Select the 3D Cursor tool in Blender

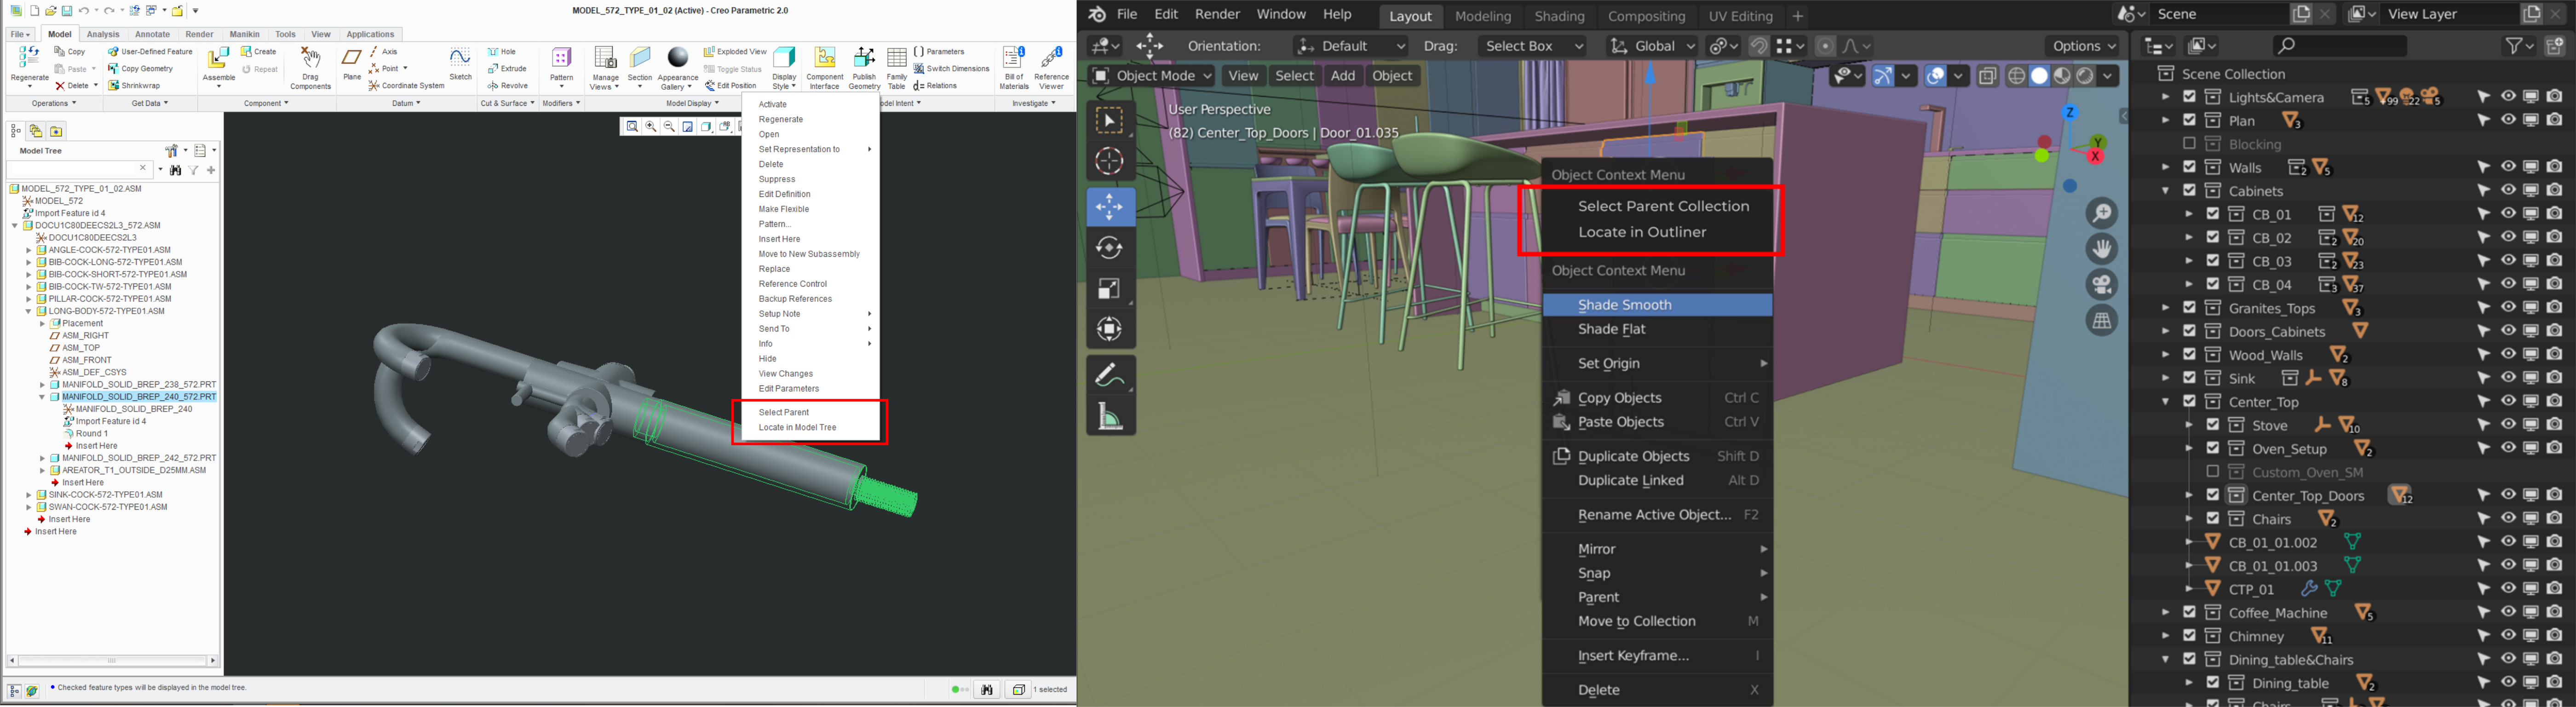click(x=1110, y=161)
